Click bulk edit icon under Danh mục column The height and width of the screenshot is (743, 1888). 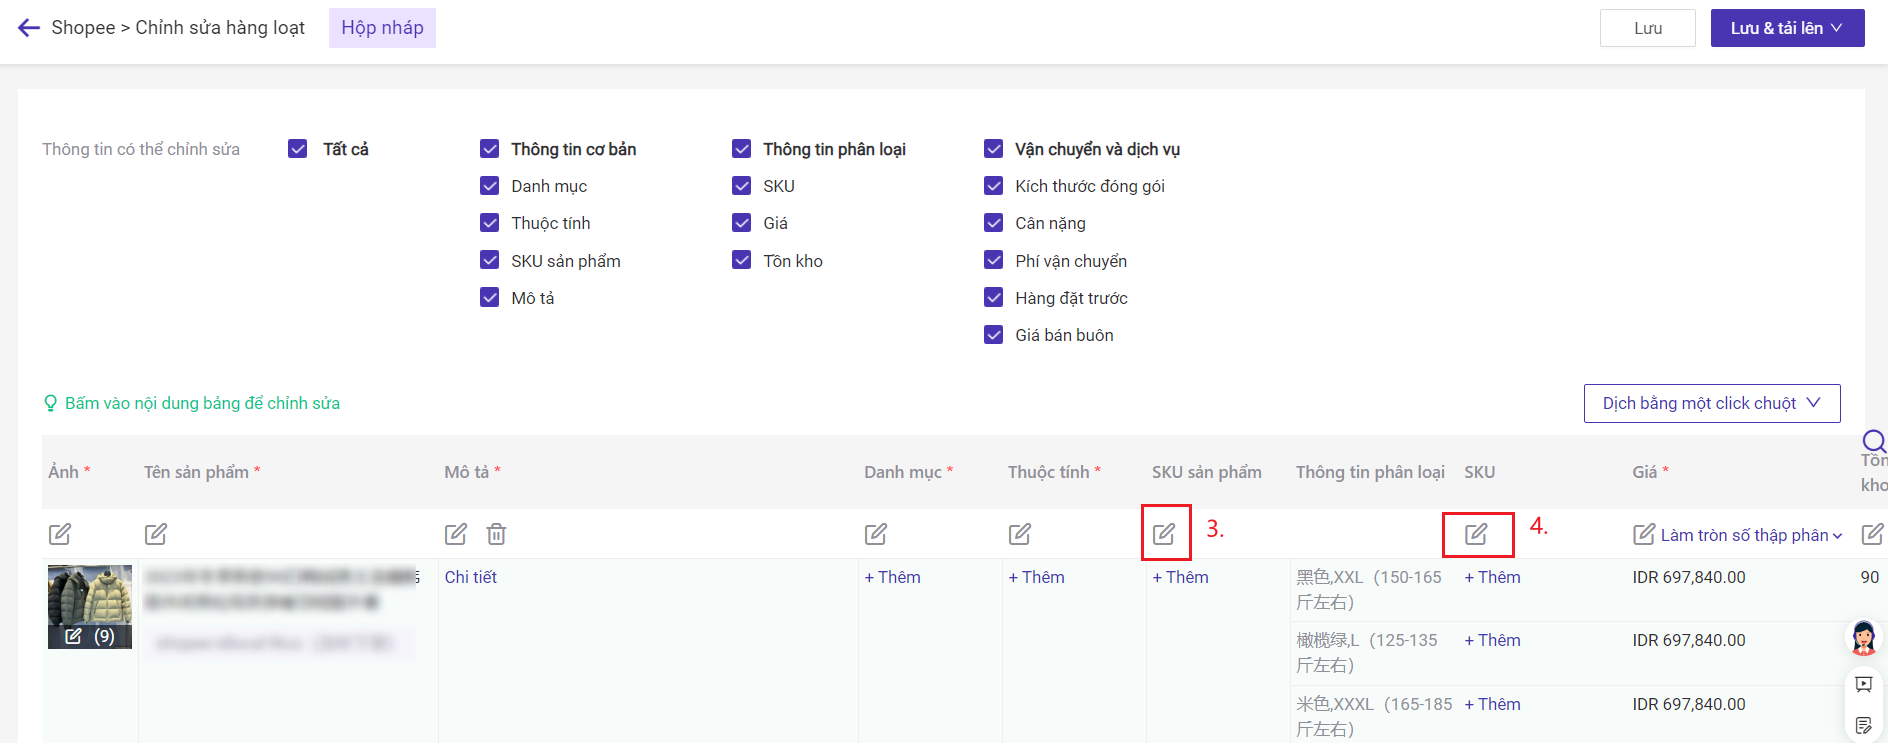coord(876,534)
